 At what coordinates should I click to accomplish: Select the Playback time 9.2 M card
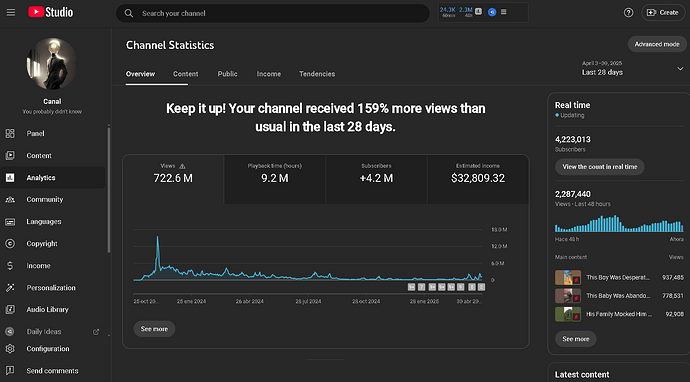pyautogui.click(x=275, y=179)
